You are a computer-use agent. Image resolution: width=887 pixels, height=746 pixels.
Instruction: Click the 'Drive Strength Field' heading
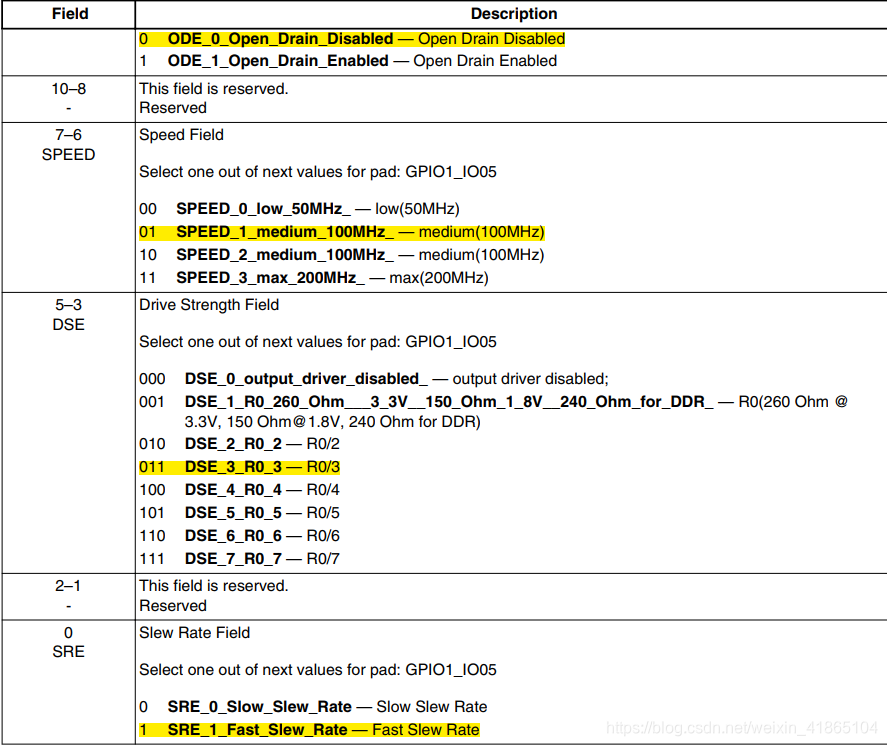pyautogui.click(x=209, y=305)
